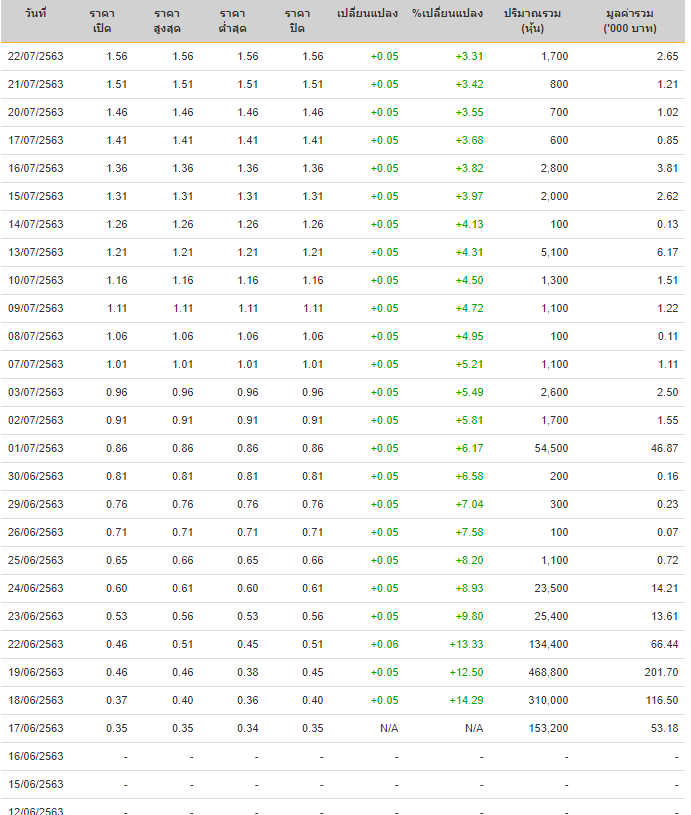This screenshot has height=815, width=691.
Task: Click the date 14/07/2563
Action: [35, 225]
